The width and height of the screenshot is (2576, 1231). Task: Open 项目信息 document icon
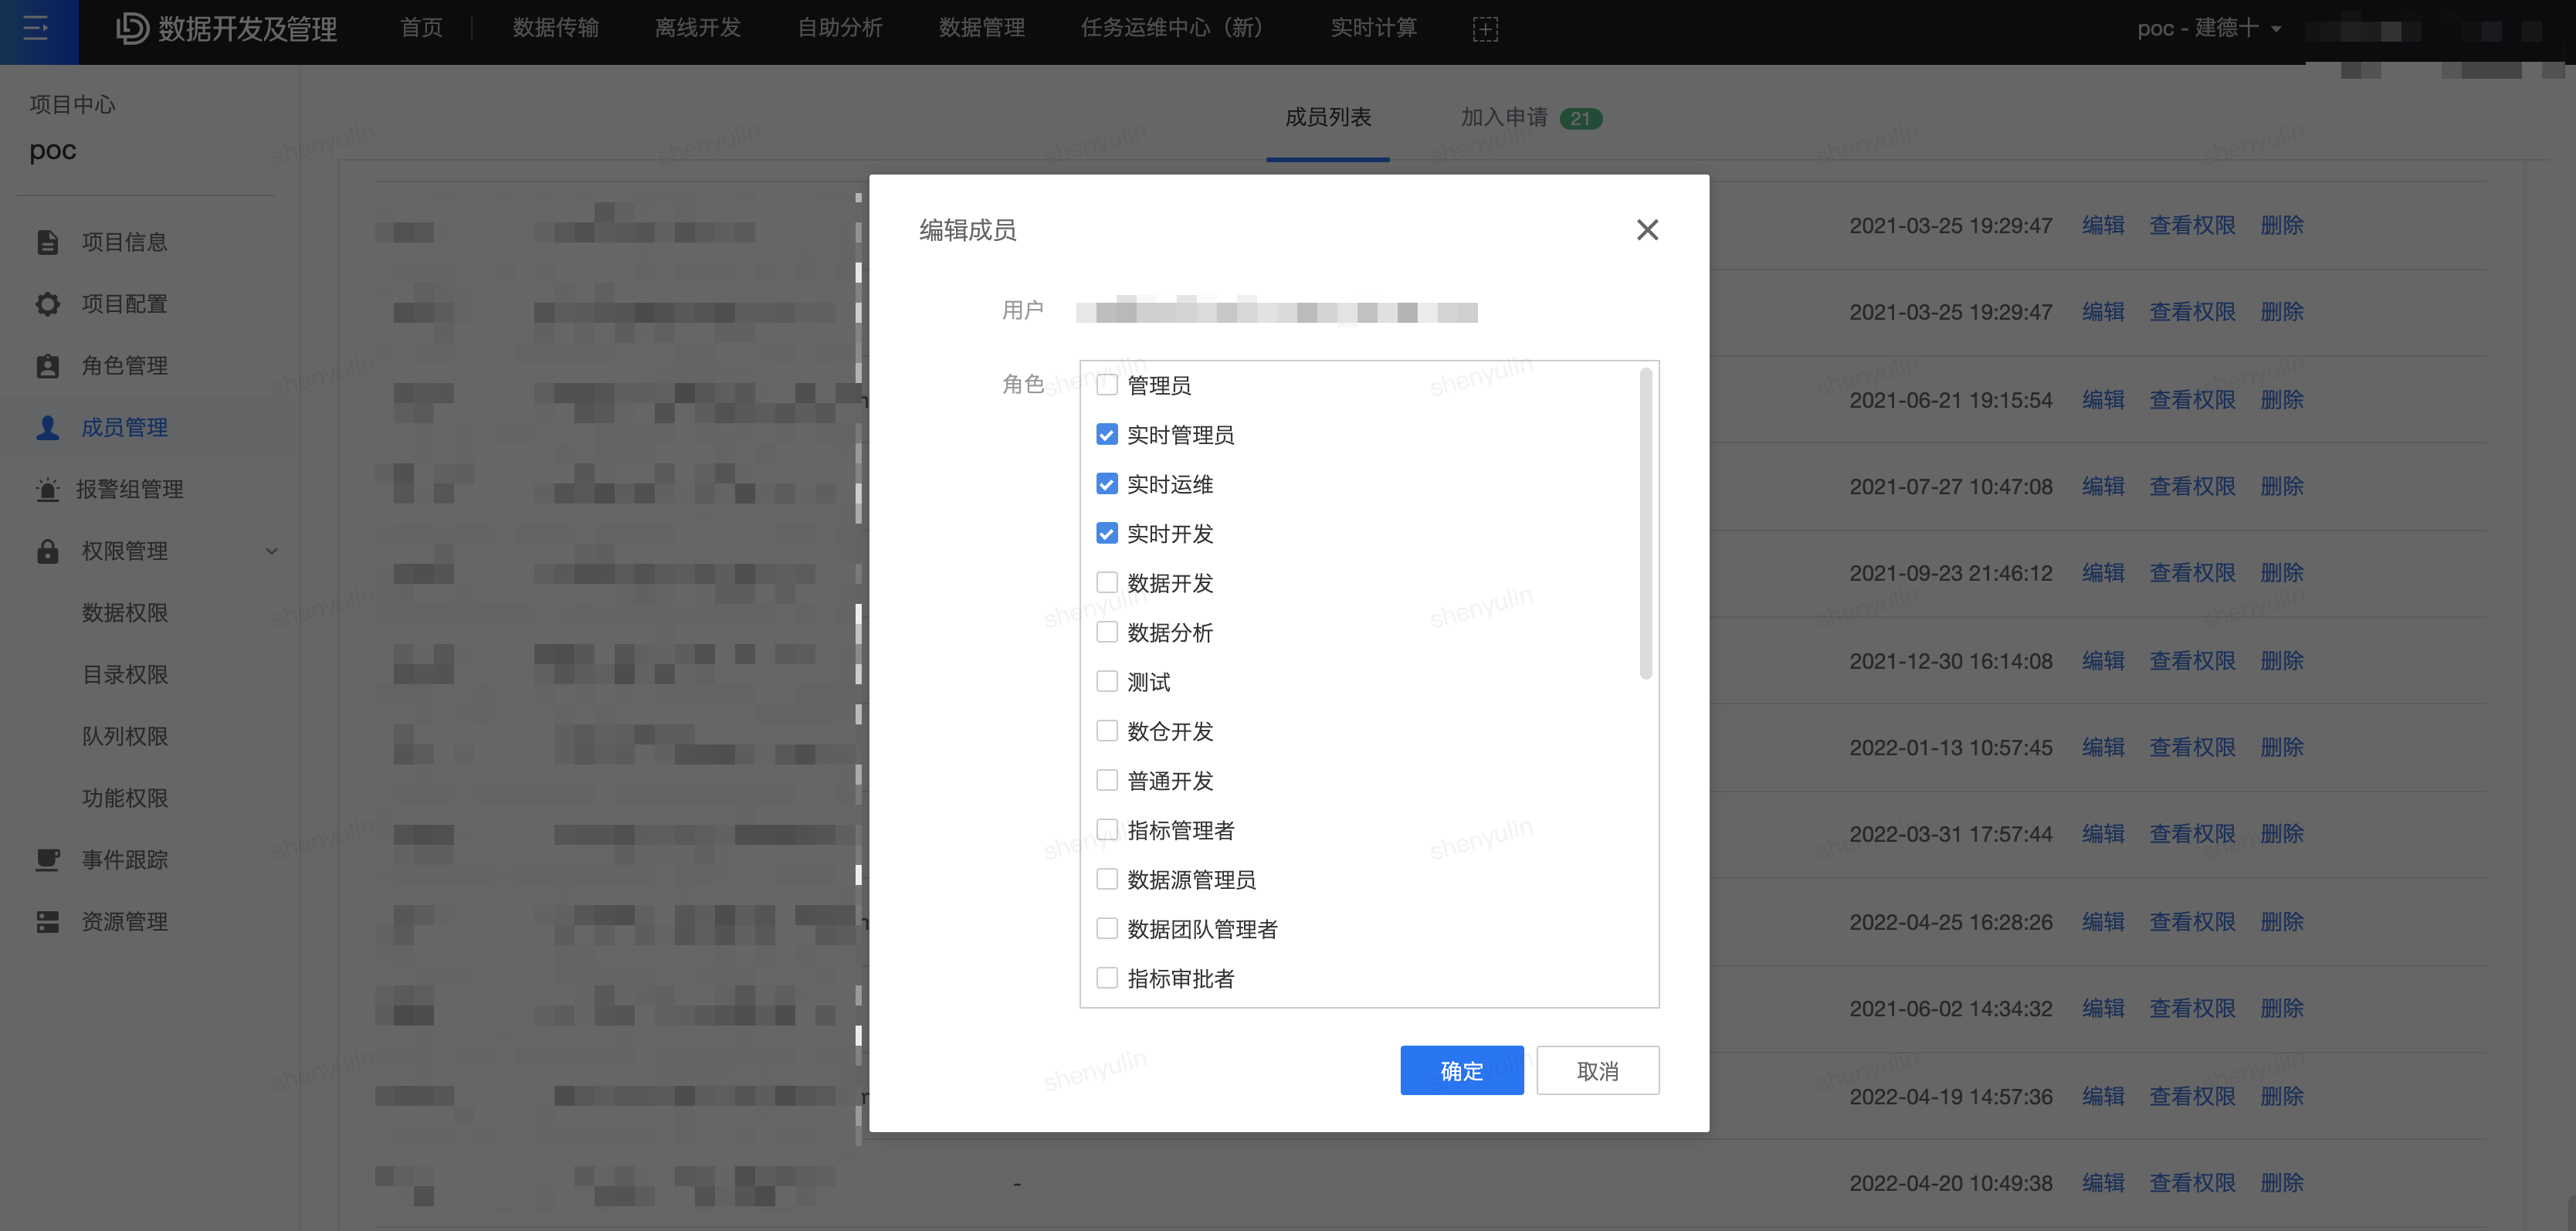pyautogui.click(x=47, y=242)
